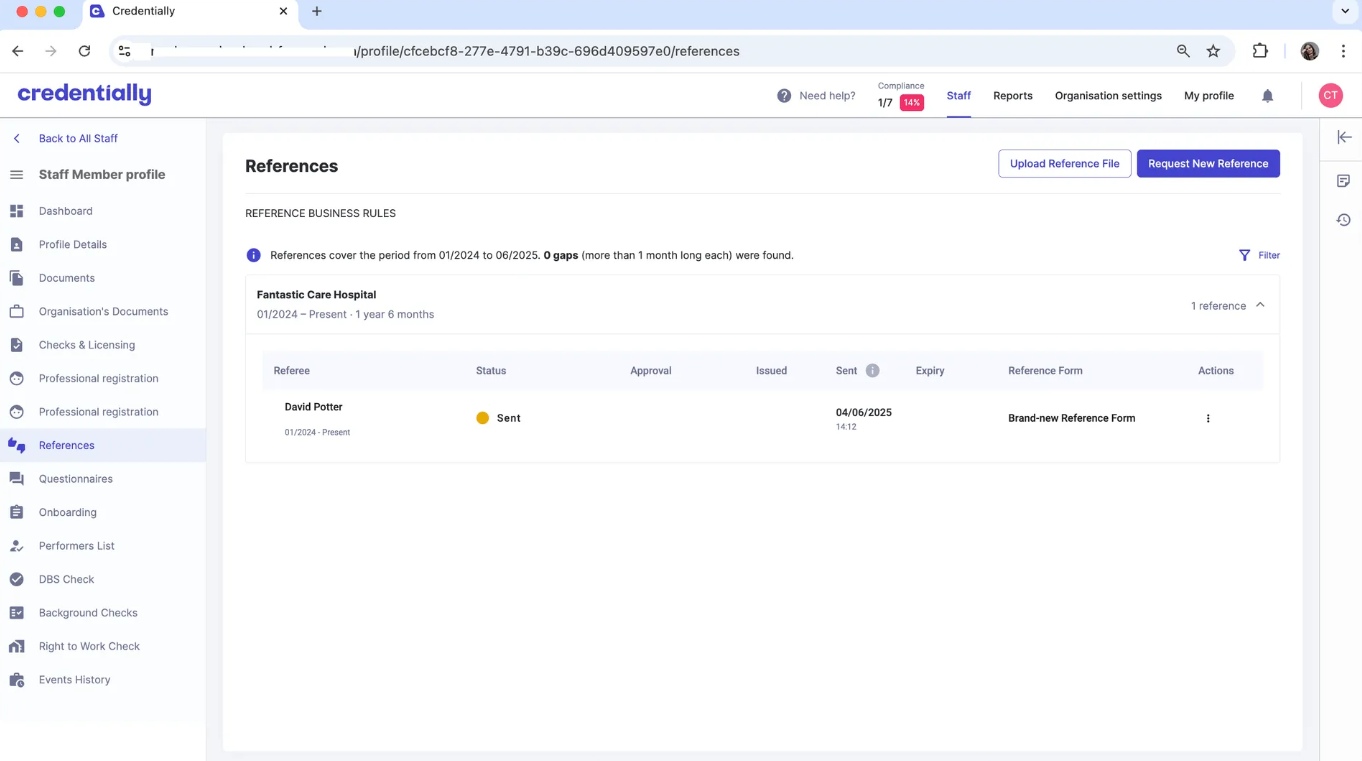This screenshot has height=761, width=1362.
Task: Open the history clock icon in right panel
Action: pos(1343,220)
